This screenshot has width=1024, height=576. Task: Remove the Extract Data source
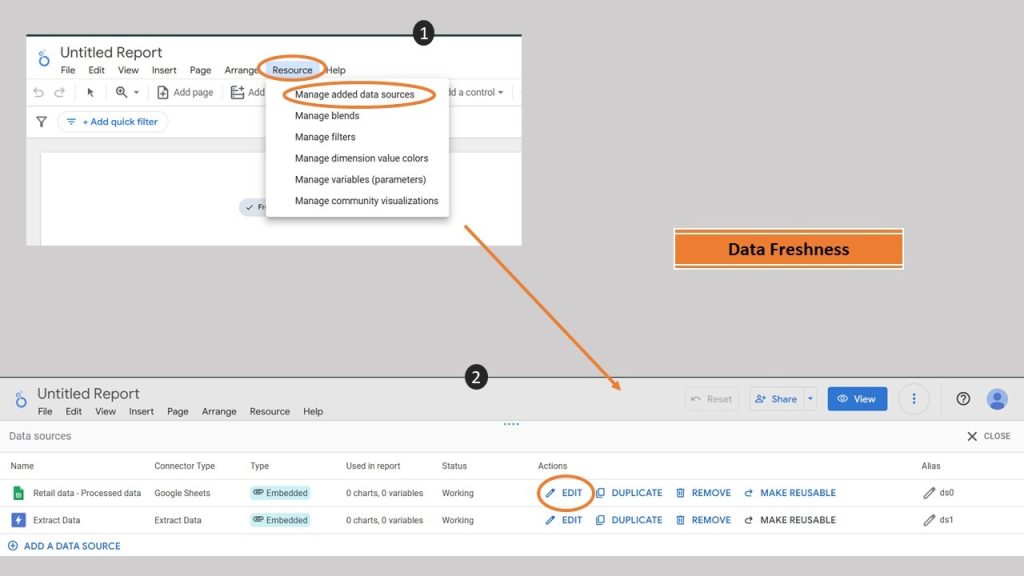coord(703,520)
